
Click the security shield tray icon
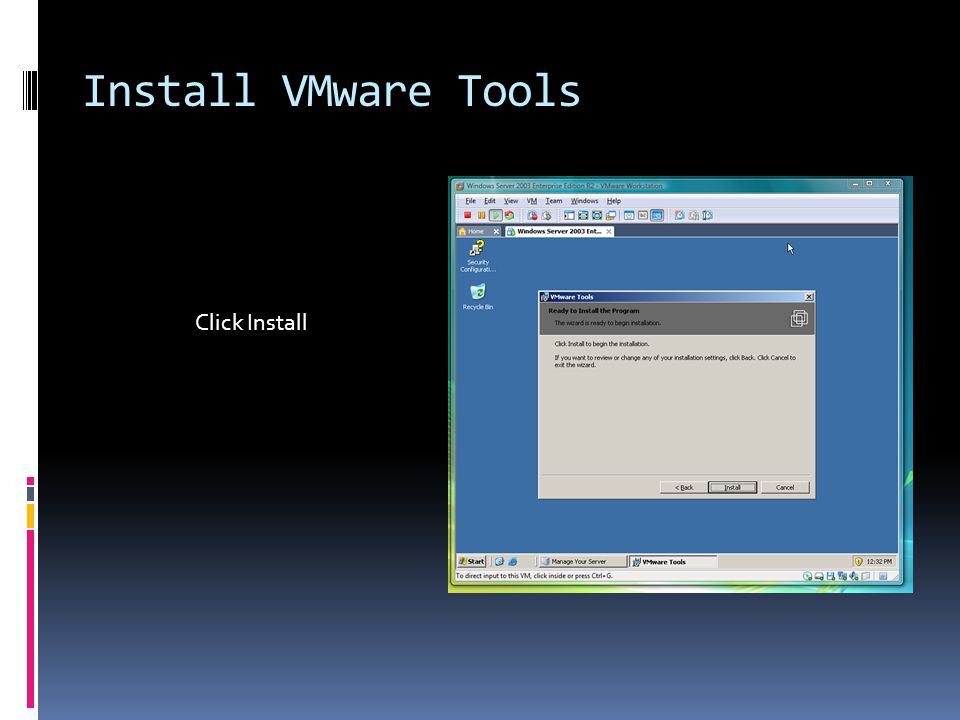click(858, 561)
